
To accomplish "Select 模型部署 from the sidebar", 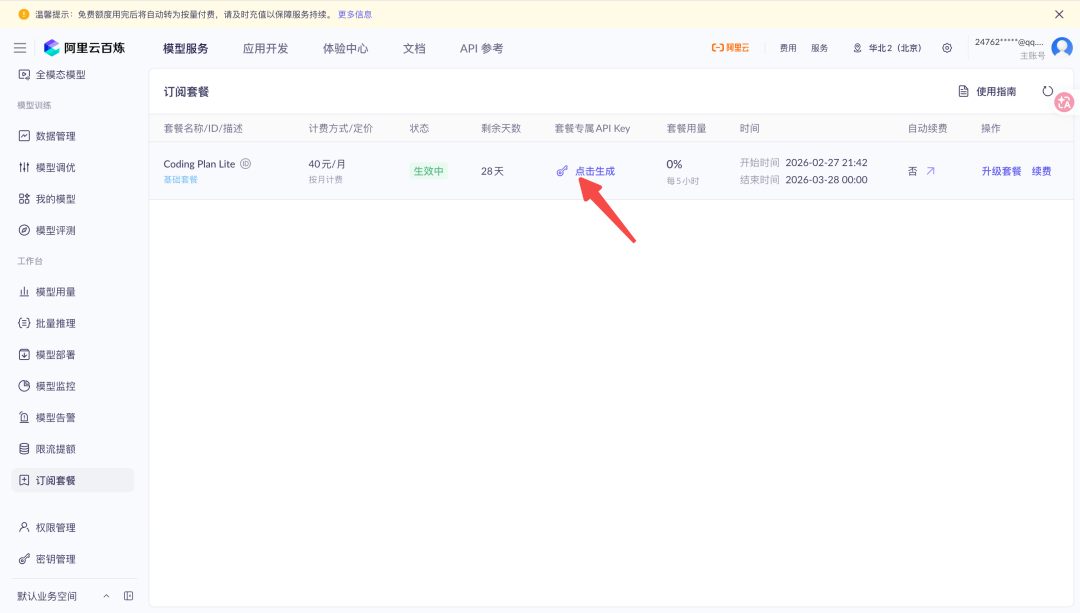I will click(59, 354).
